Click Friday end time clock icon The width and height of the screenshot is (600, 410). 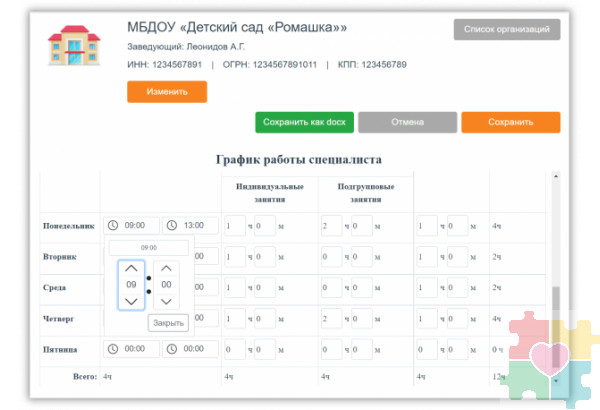[172, 349]
